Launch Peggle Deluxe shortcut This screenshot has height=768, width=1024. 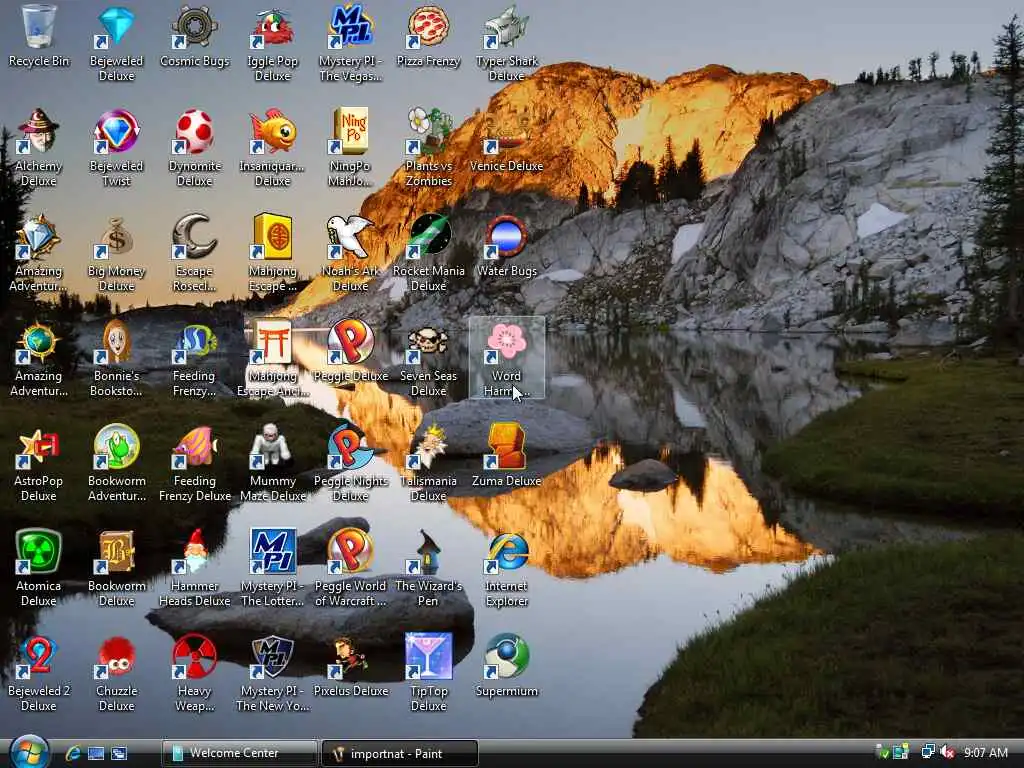click(x=351, y=351)
